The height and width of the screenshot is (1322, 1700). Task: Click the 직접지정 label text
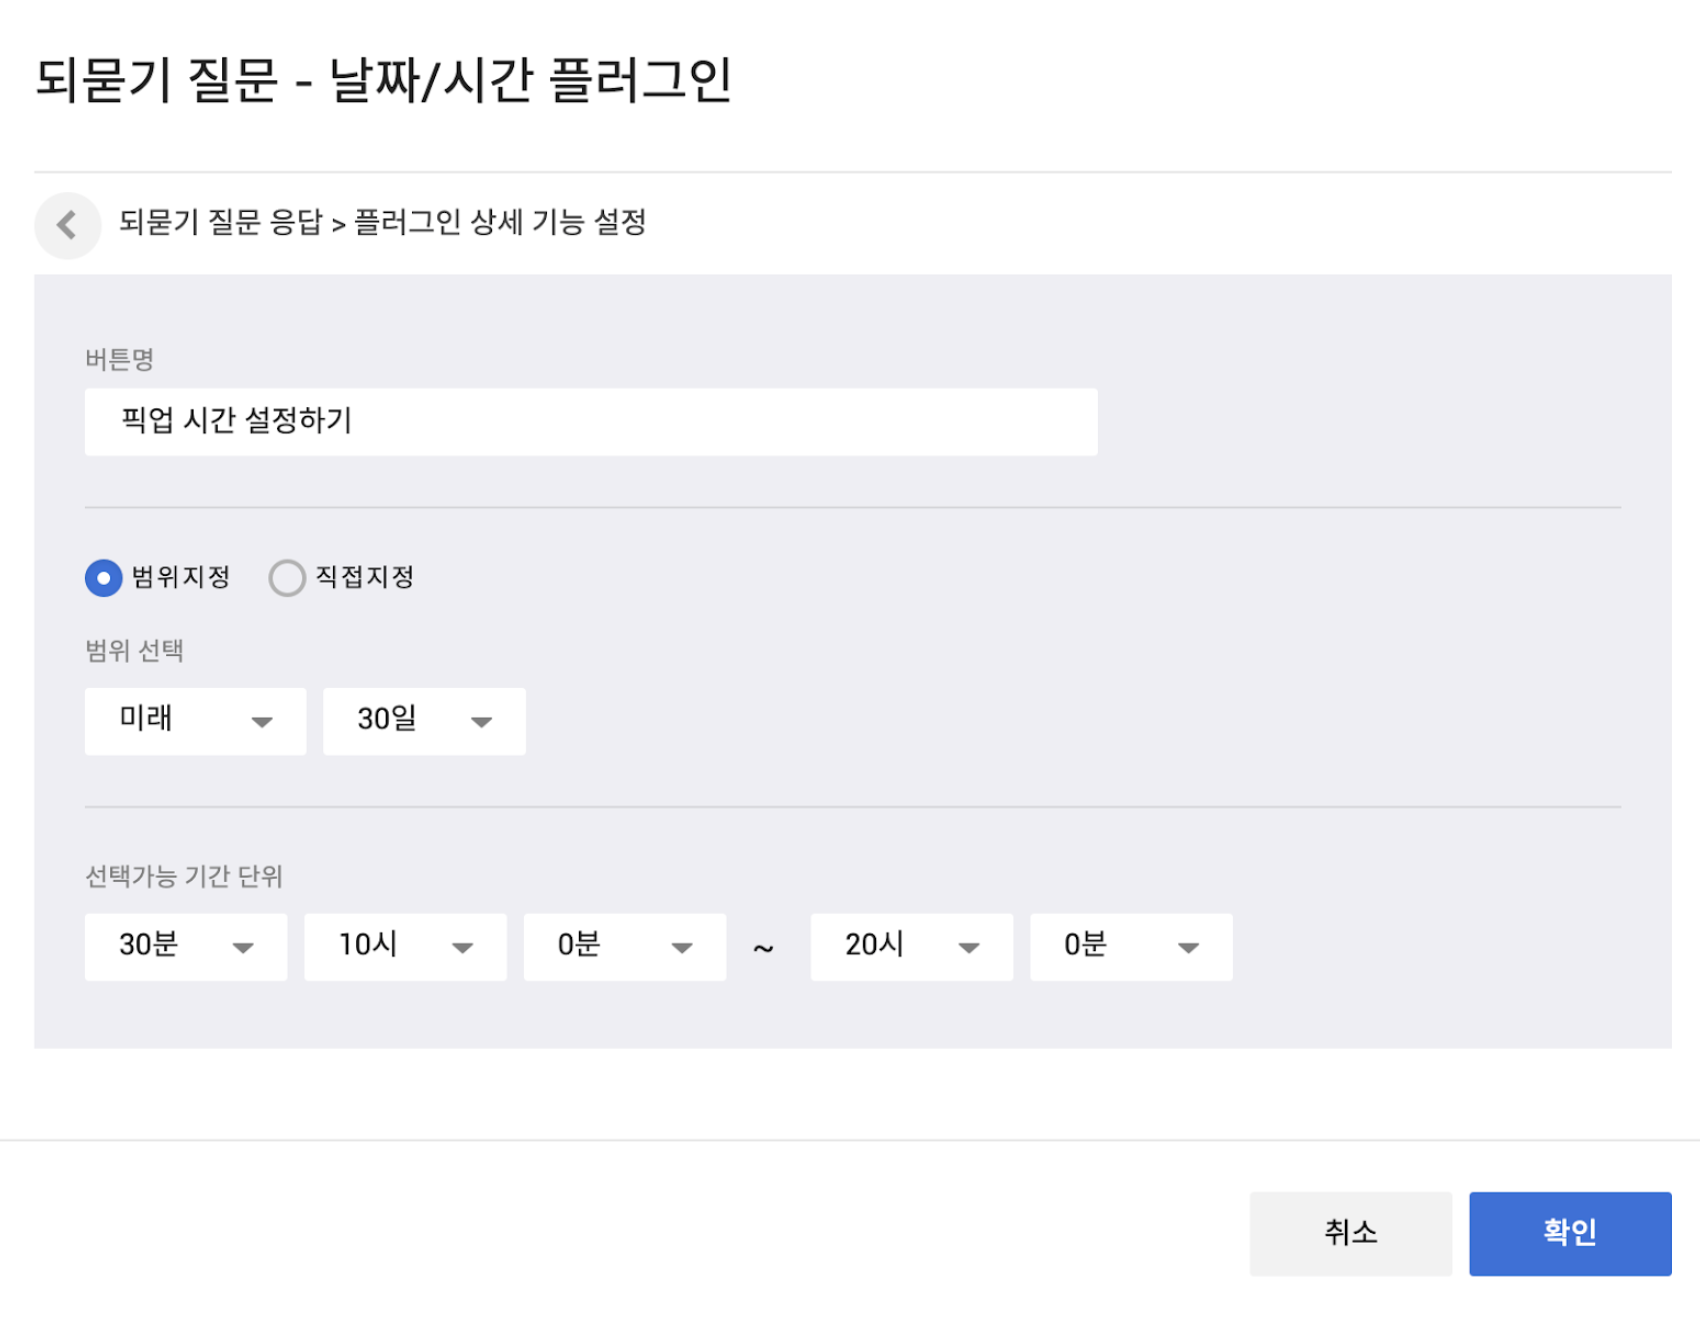click(365, 577)
